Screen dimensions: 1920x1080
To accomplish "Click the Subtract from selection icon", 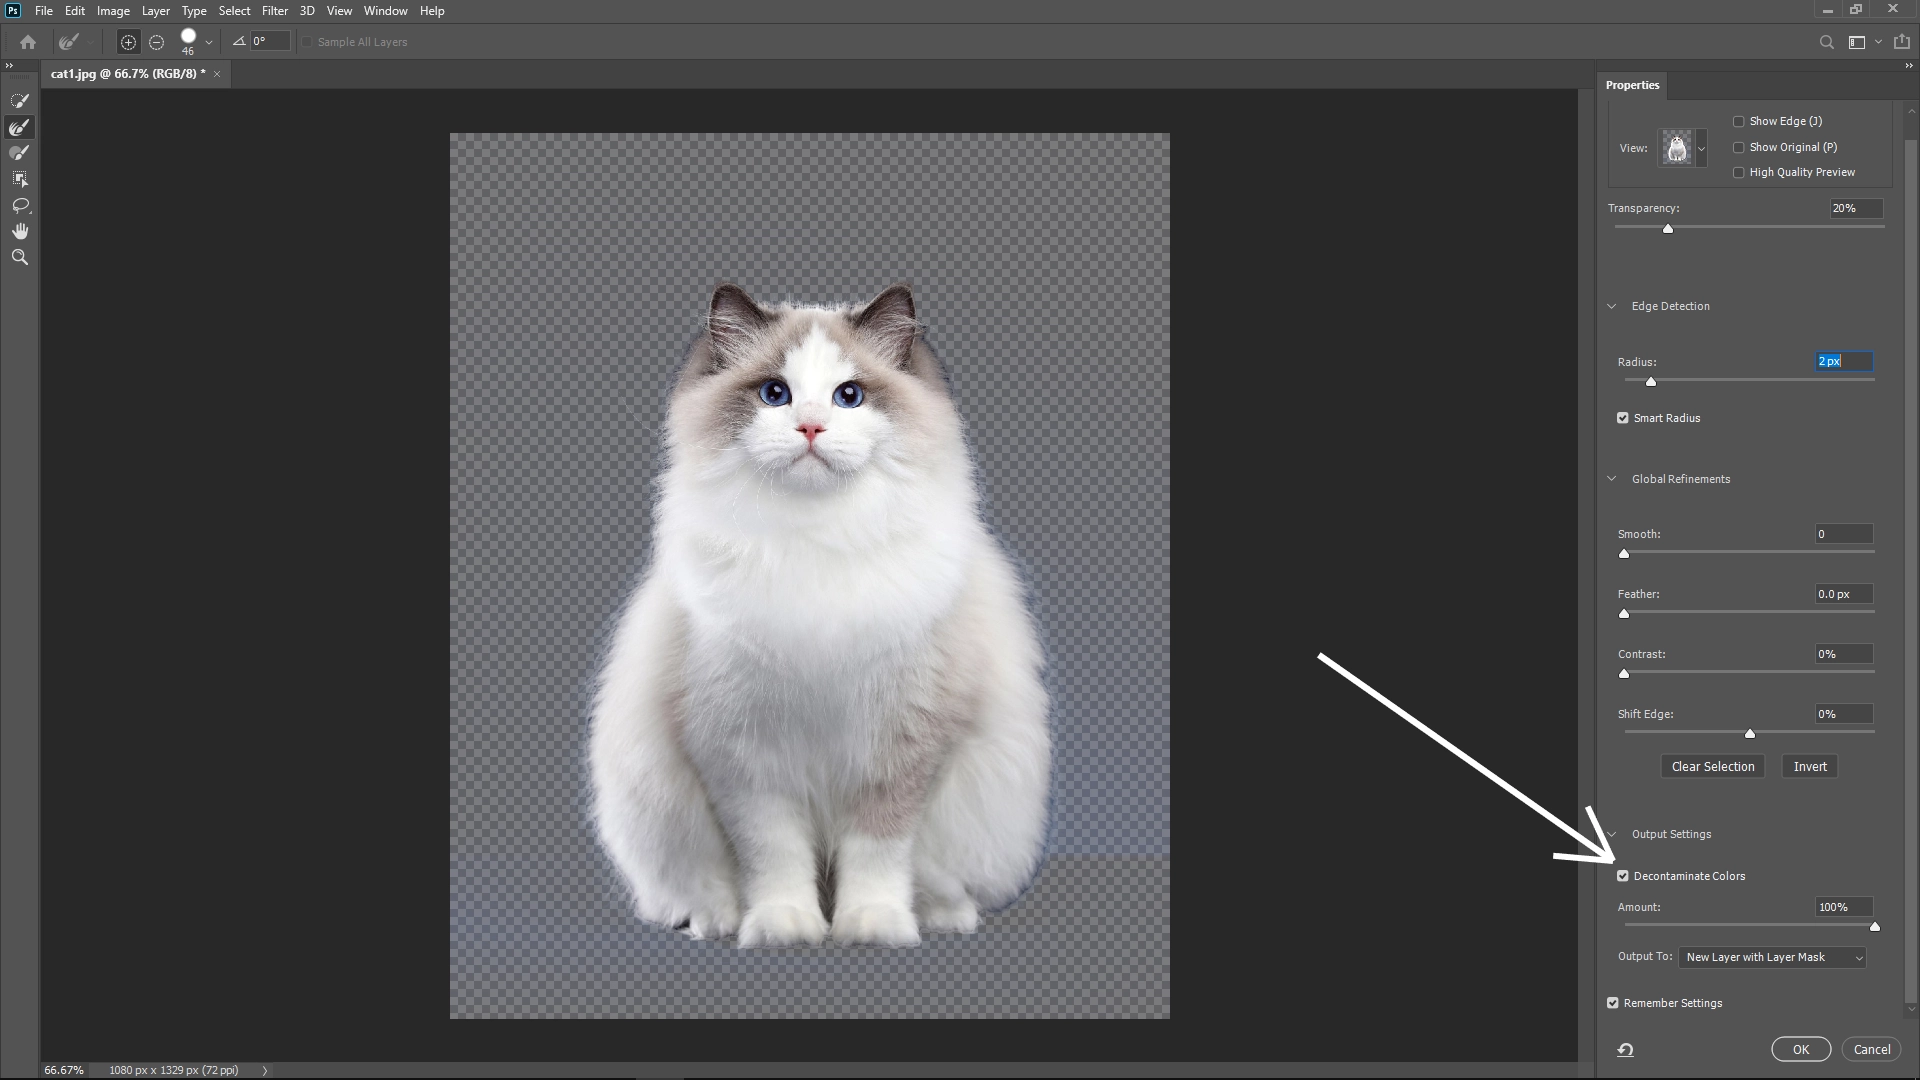I will [157, 42].
